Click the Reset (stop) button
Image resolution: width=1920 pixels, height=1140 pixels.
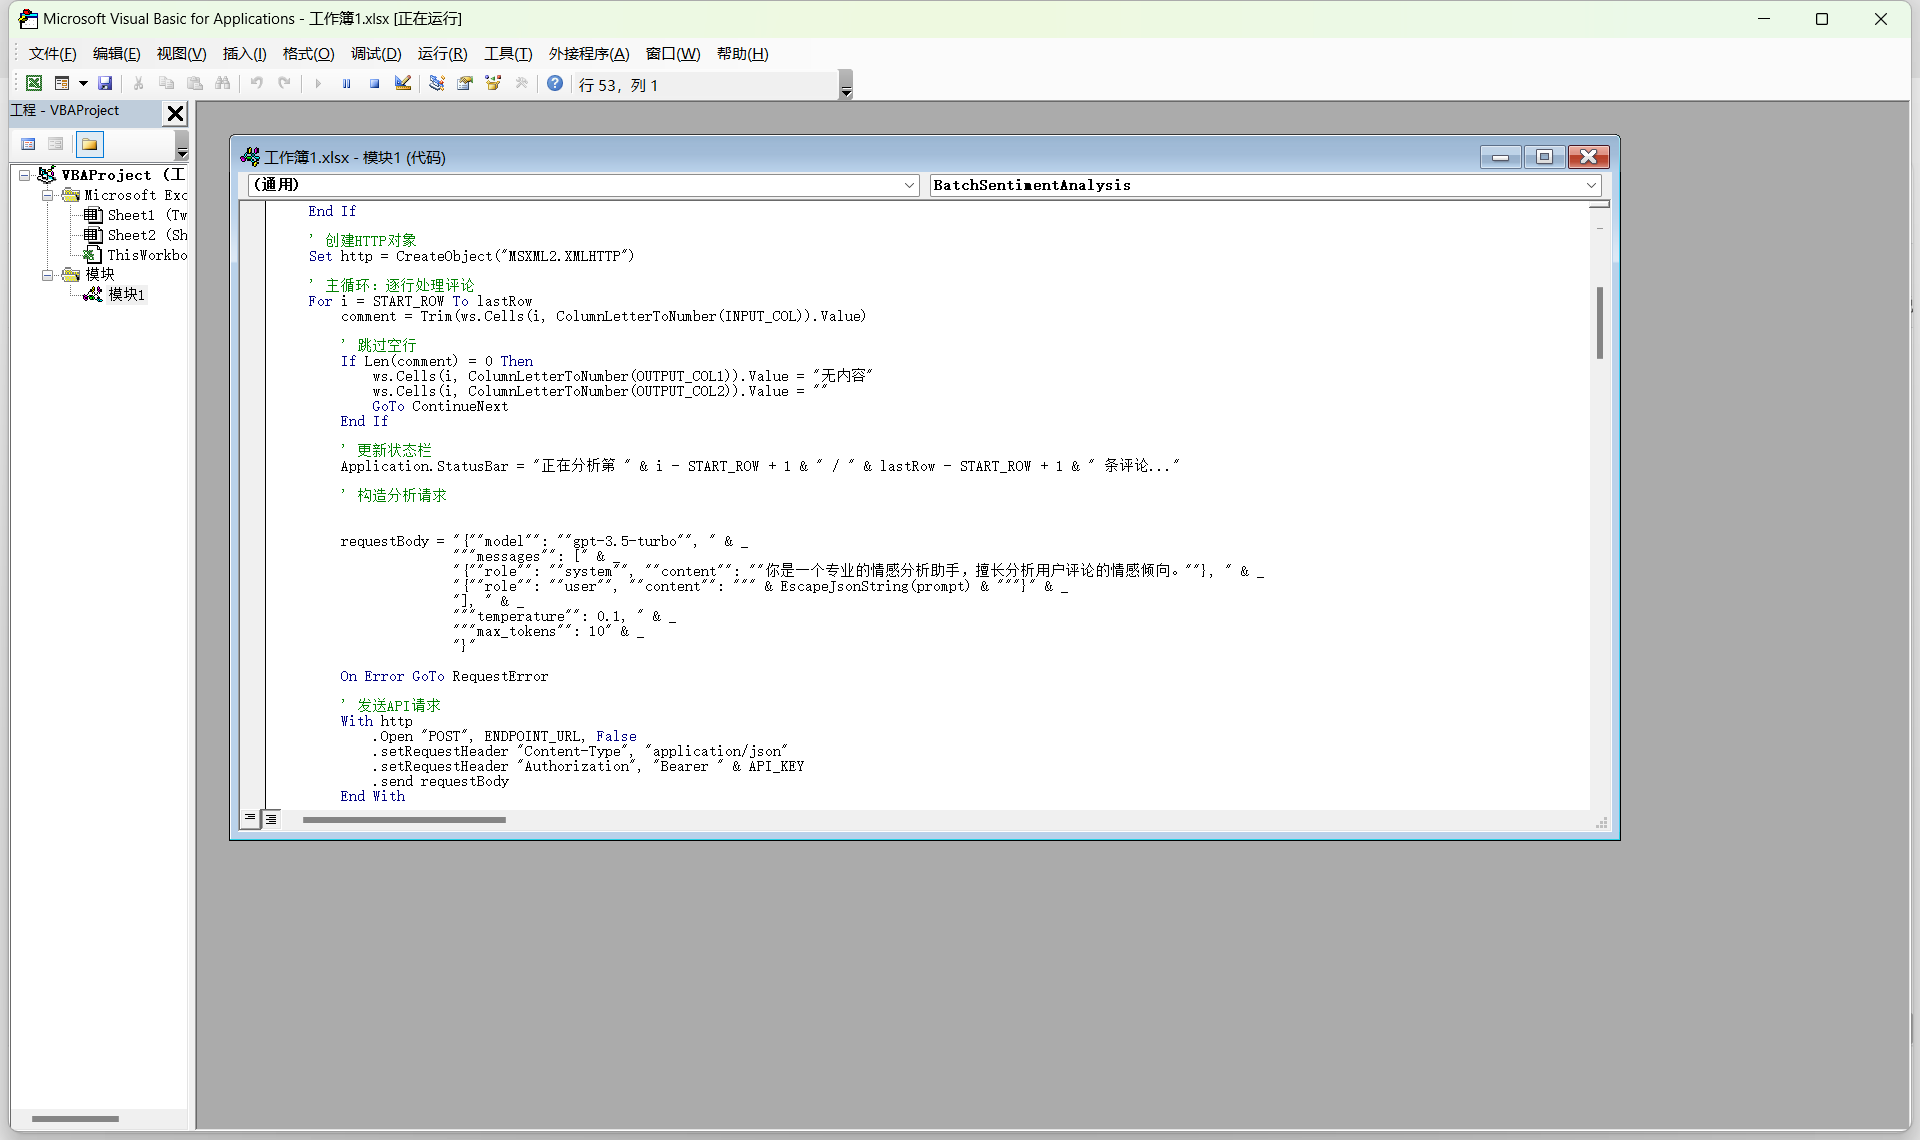374,84
